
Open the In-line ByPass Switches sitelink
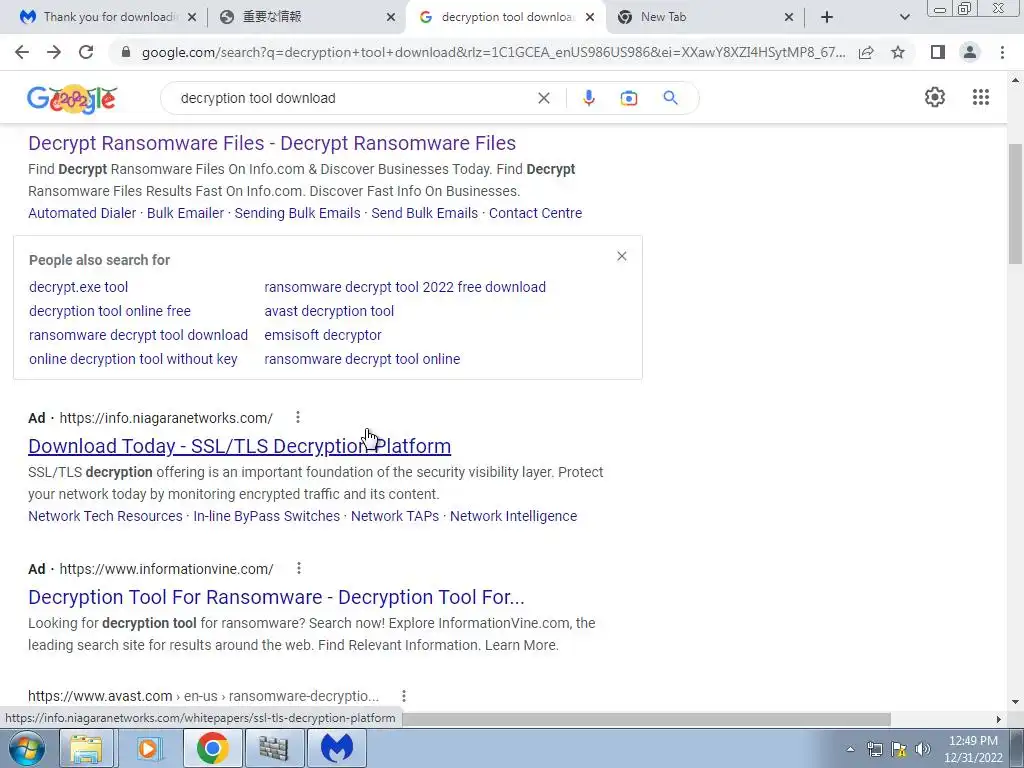click(266, 516)
